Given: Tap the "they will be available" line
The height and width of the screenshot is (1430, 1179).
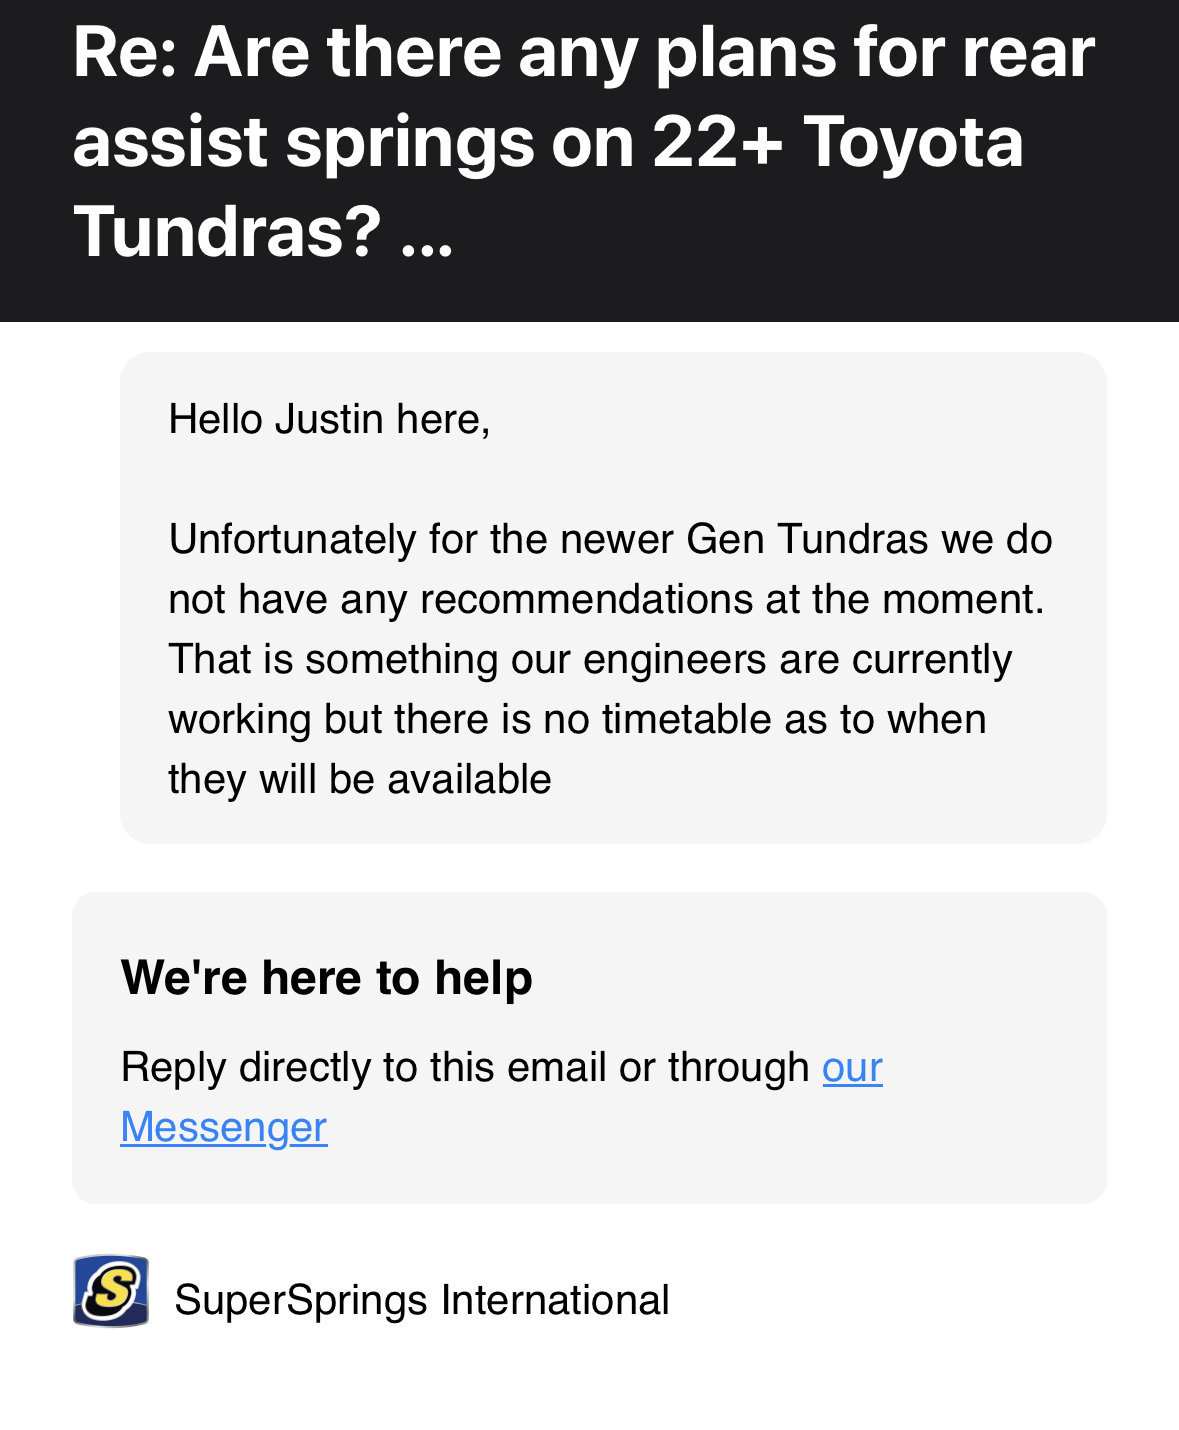Looking at the screenshot, I should 360,779.
